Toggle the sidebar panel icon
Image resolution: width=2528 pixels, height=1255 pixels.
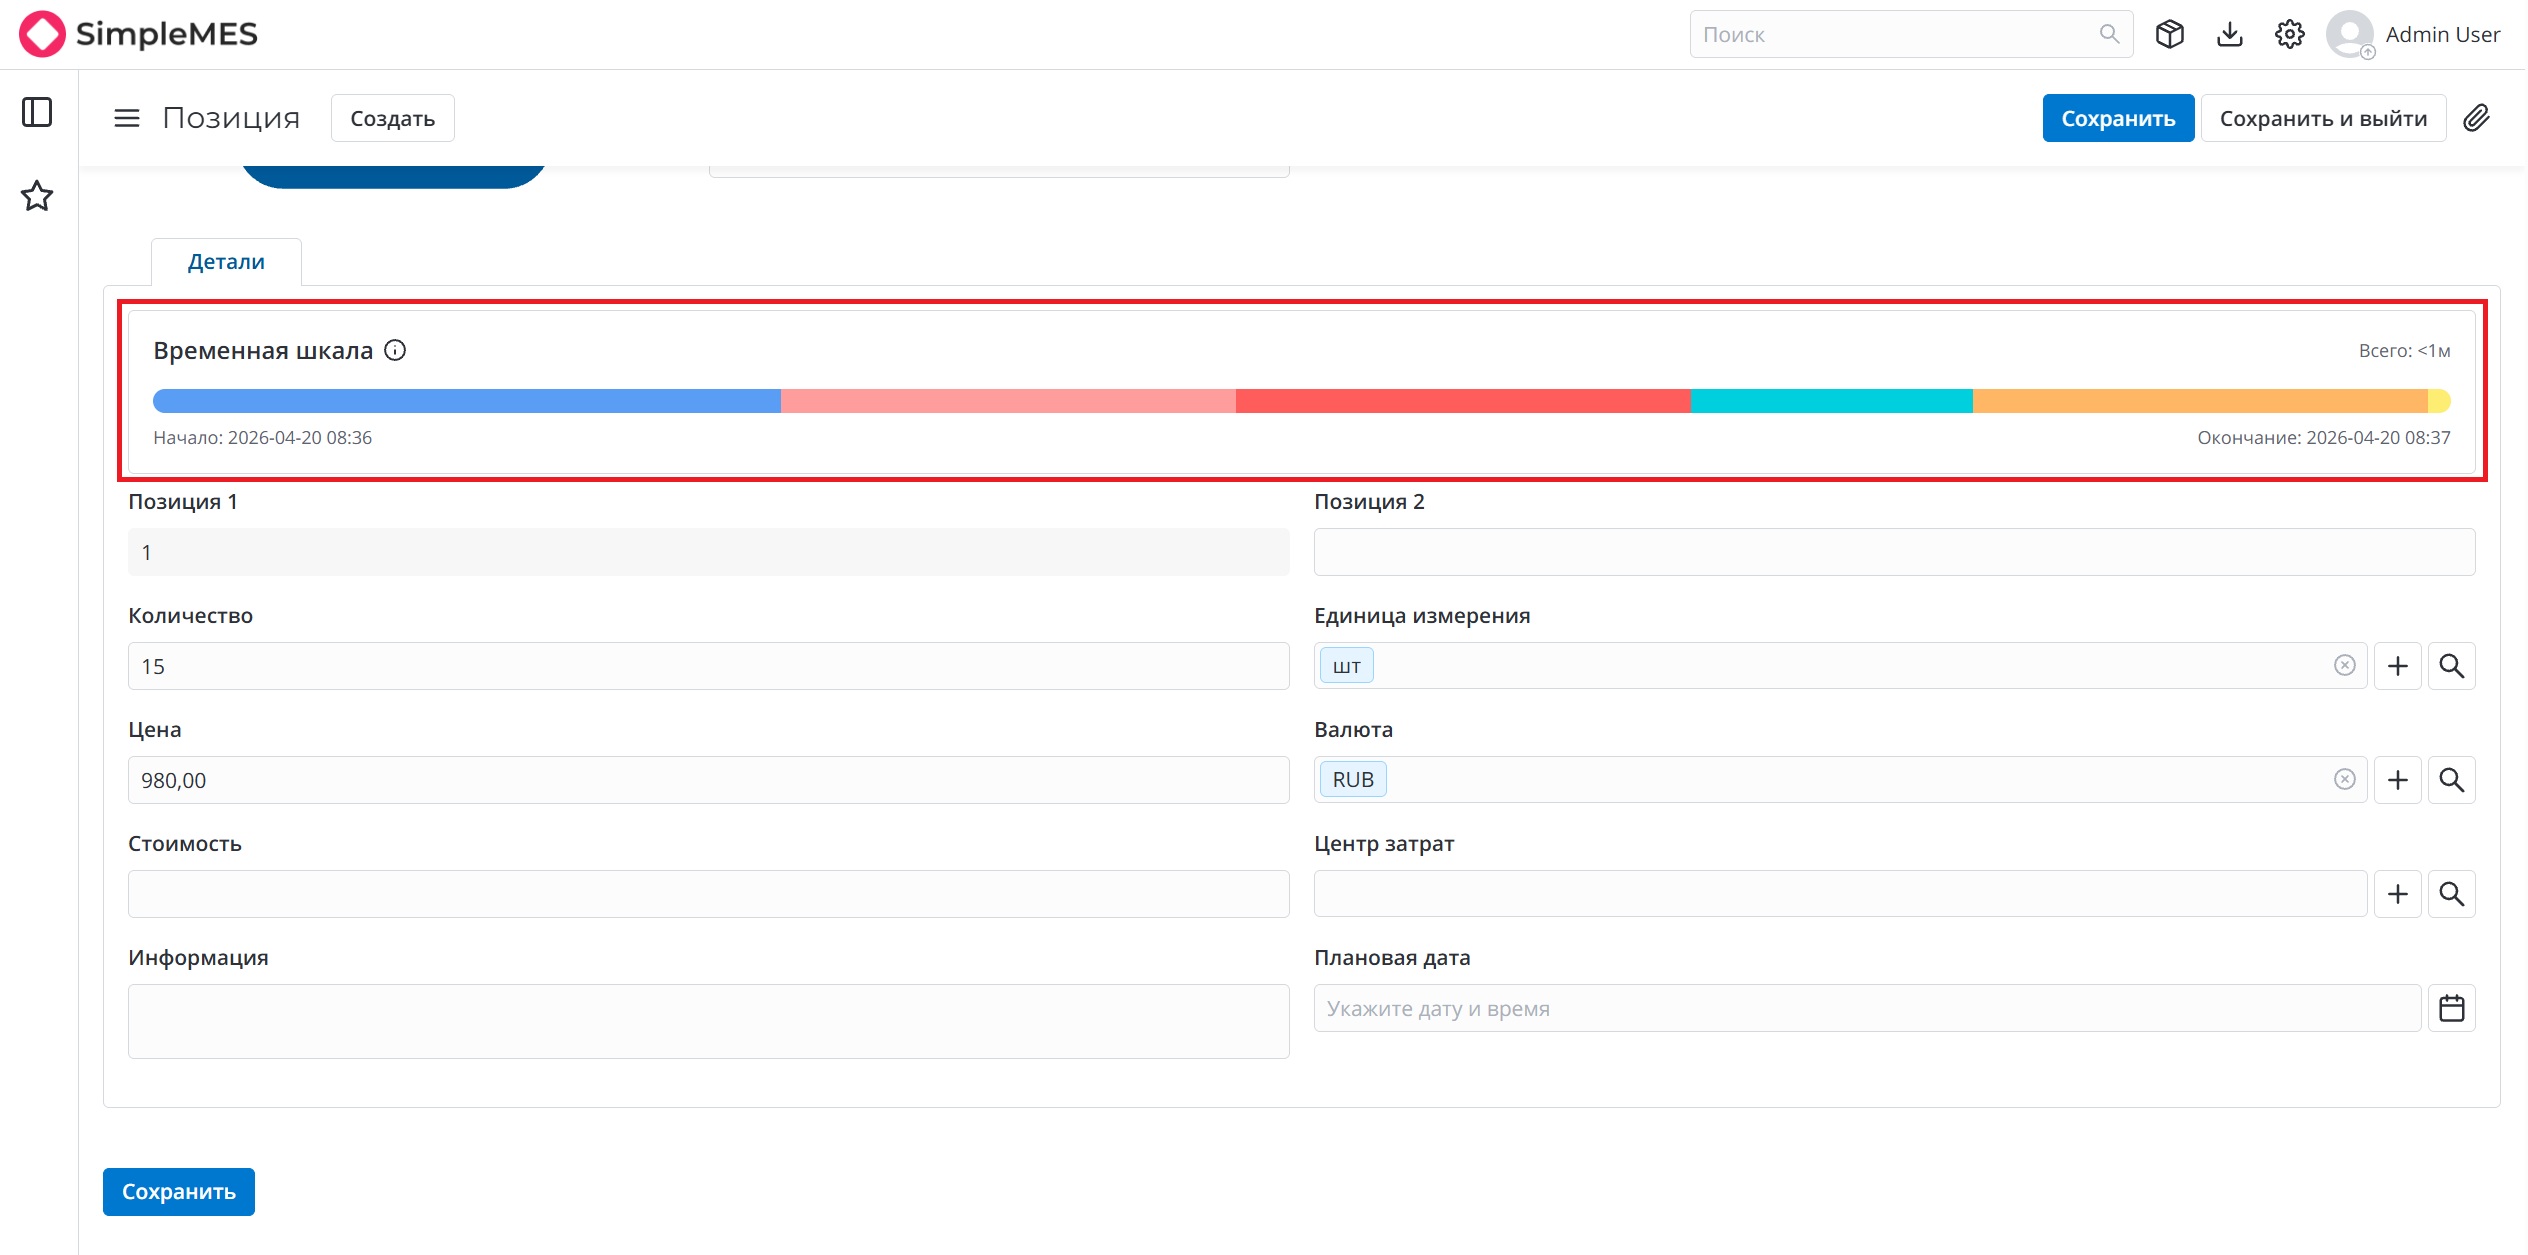point(37,112)
